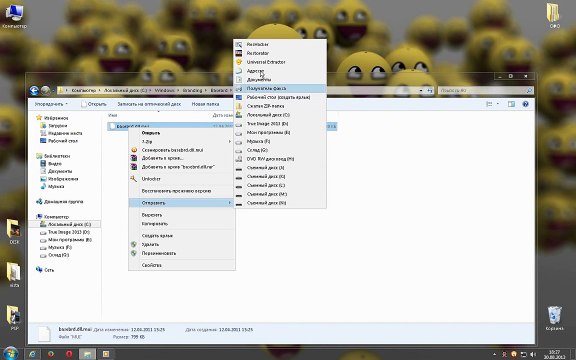Open Internet Explorer from the taskbar
Viewport: 576px width, 360px height.
pyautogui.click(x=32, y=354)
